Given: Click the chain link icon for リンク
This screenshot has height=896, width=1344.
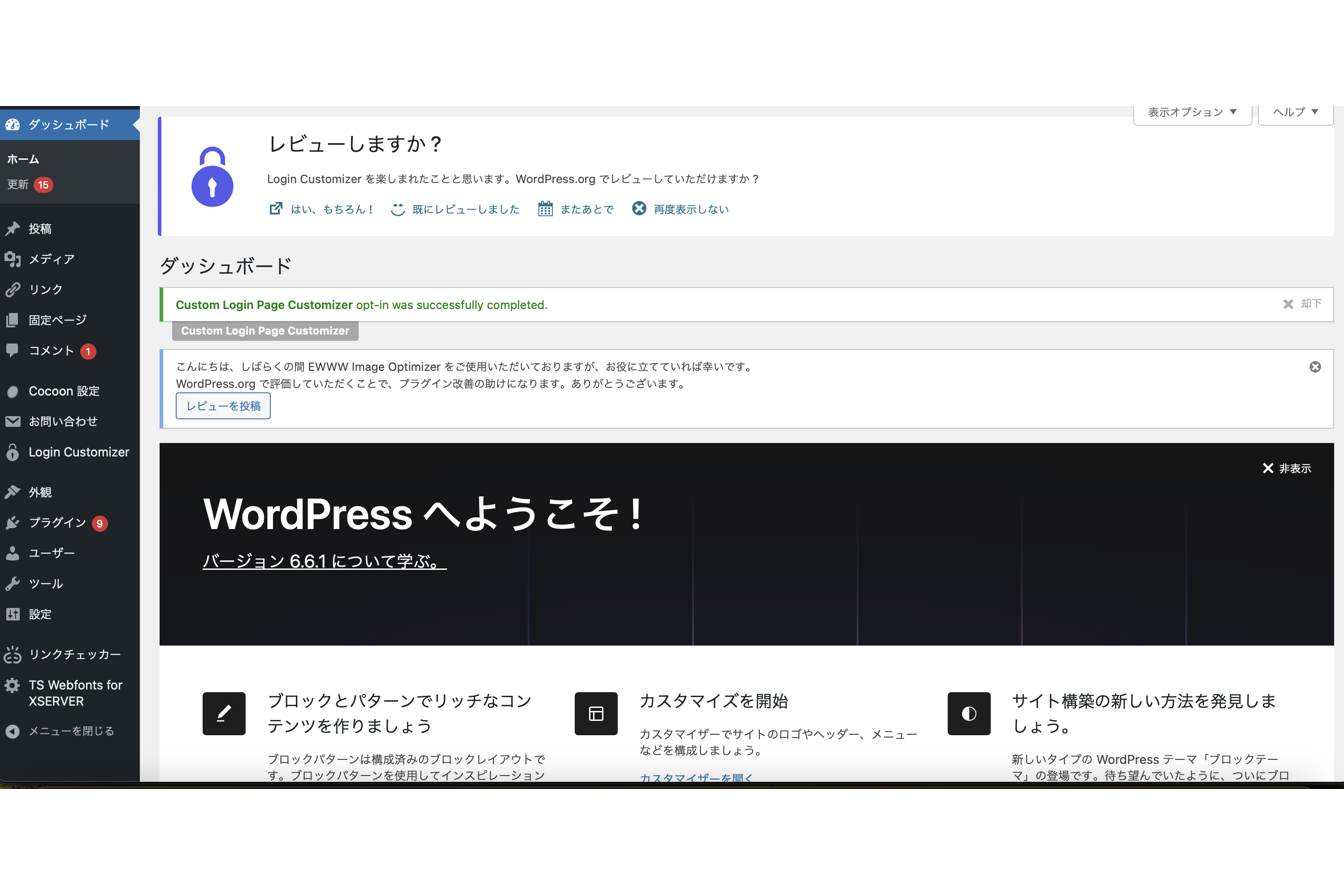Looking at the screenshot, I should (x=13, y=290).
